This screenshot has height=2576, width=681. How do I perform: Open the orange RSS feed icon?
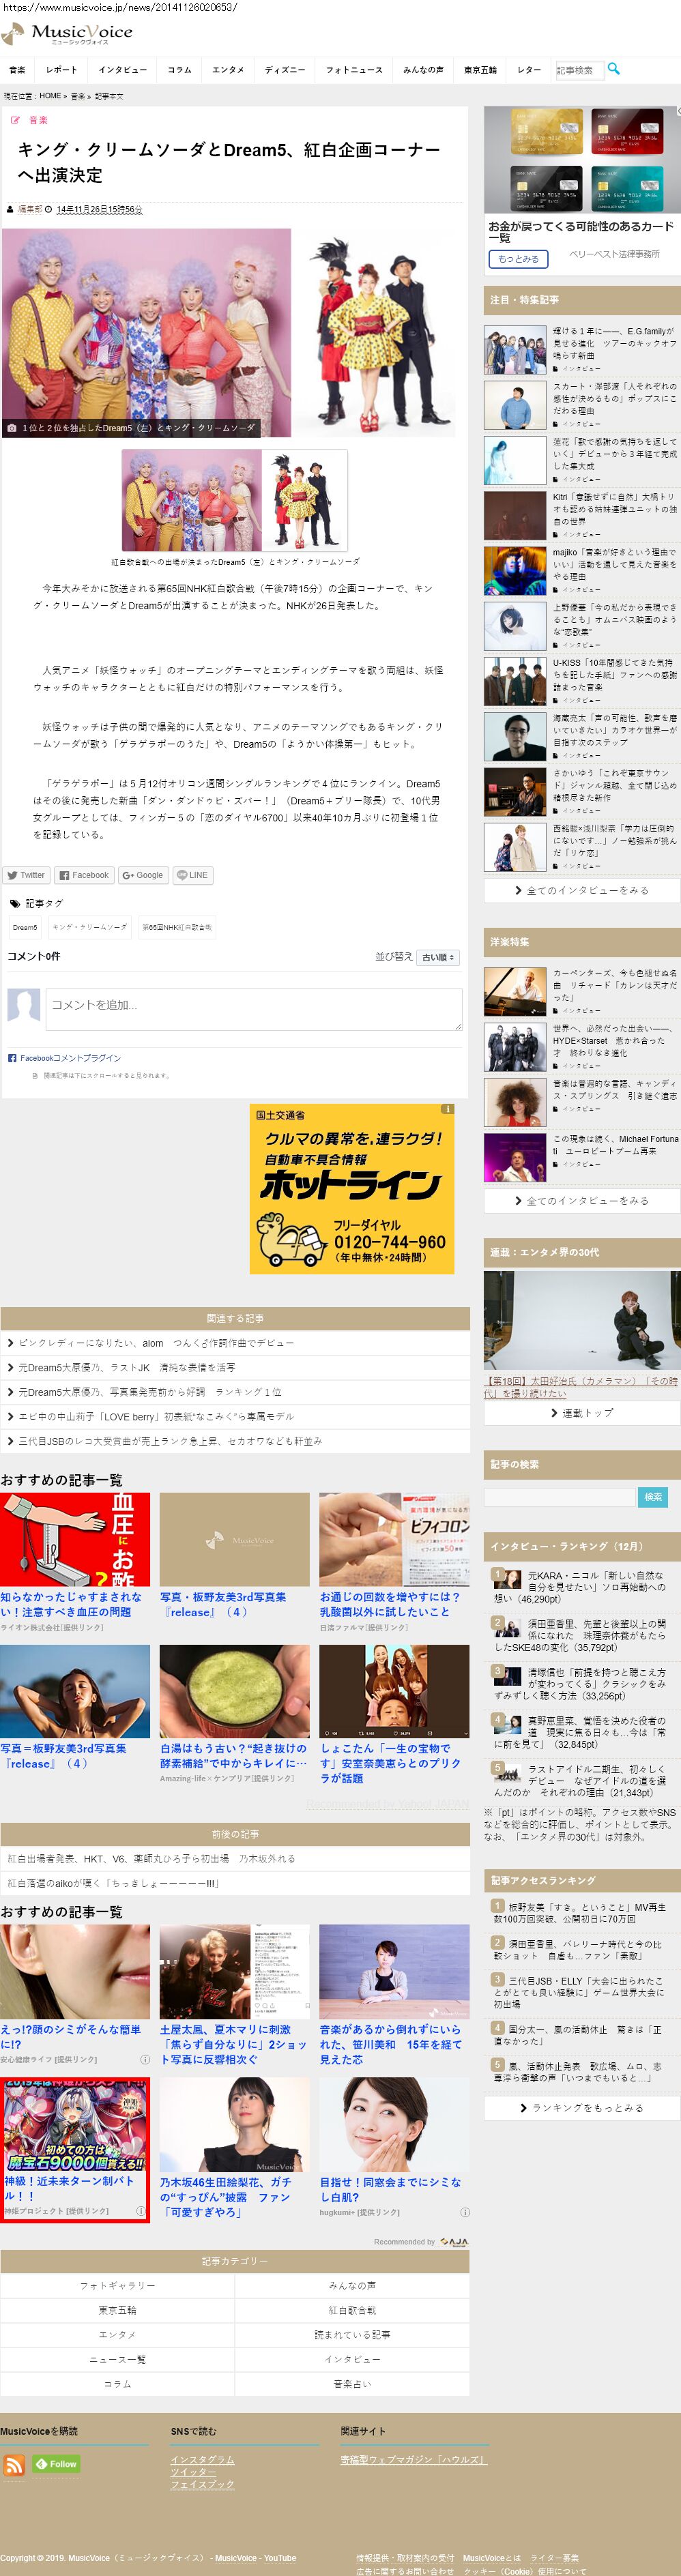(14, 2465)
